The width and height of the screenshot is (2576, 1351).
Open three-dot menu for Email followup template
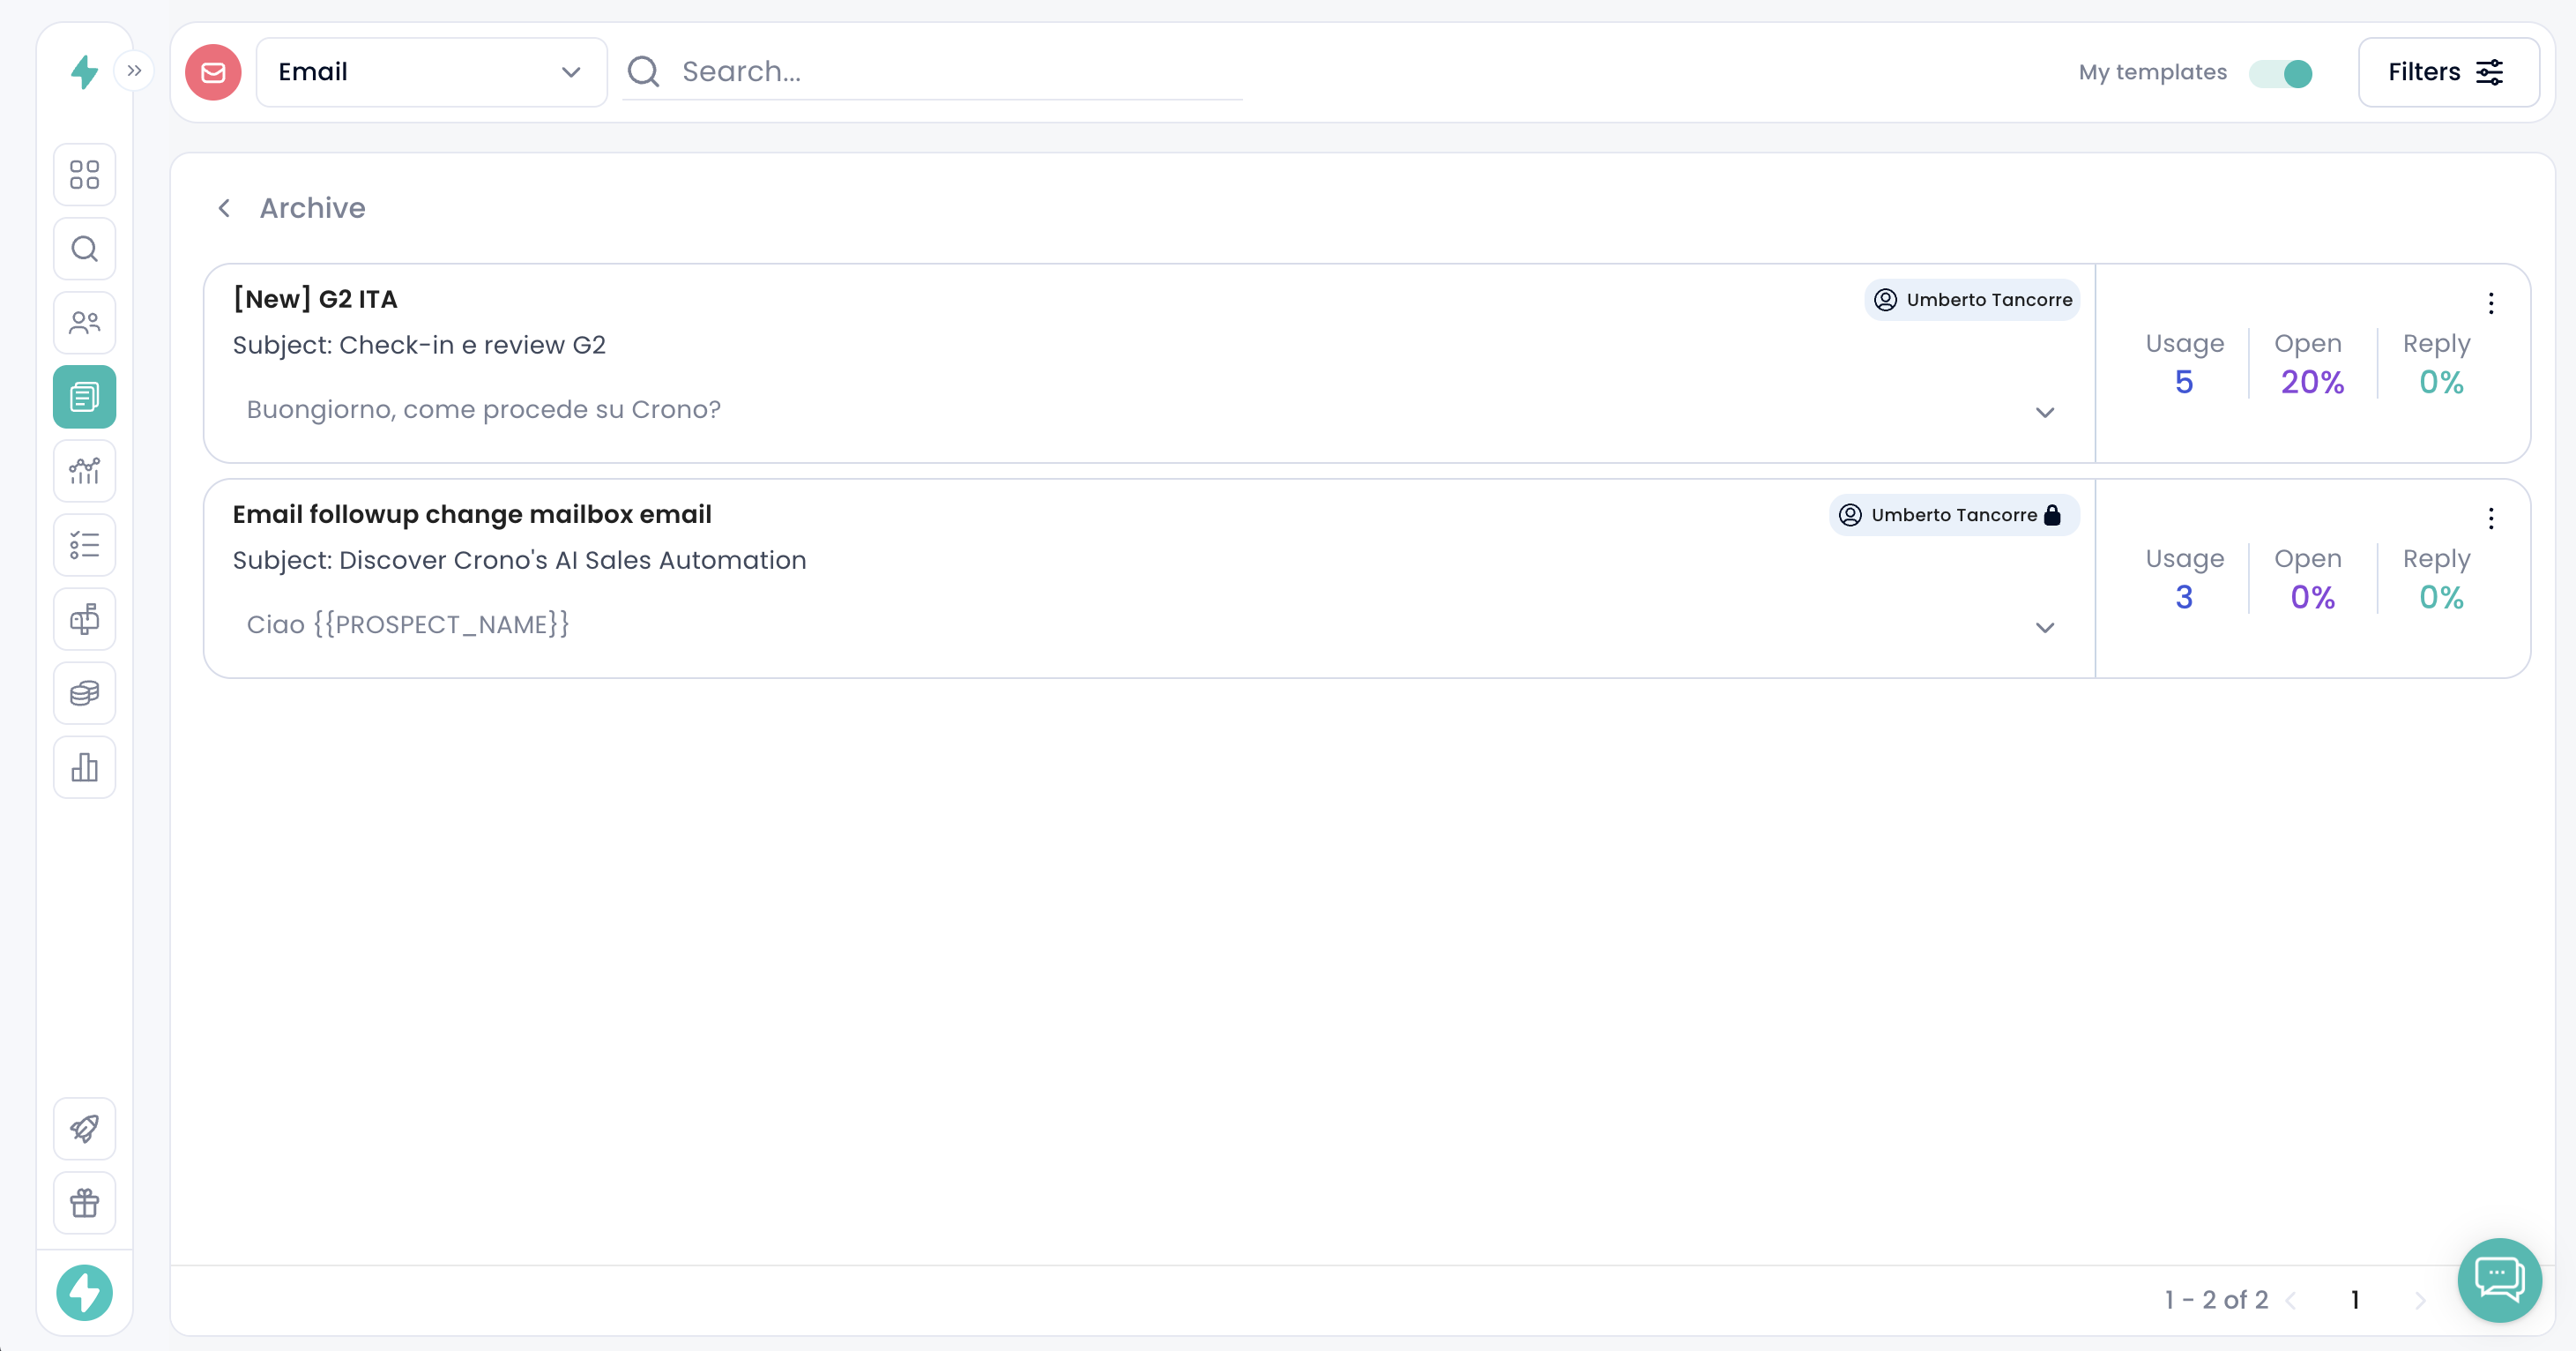pos(2490,518)
